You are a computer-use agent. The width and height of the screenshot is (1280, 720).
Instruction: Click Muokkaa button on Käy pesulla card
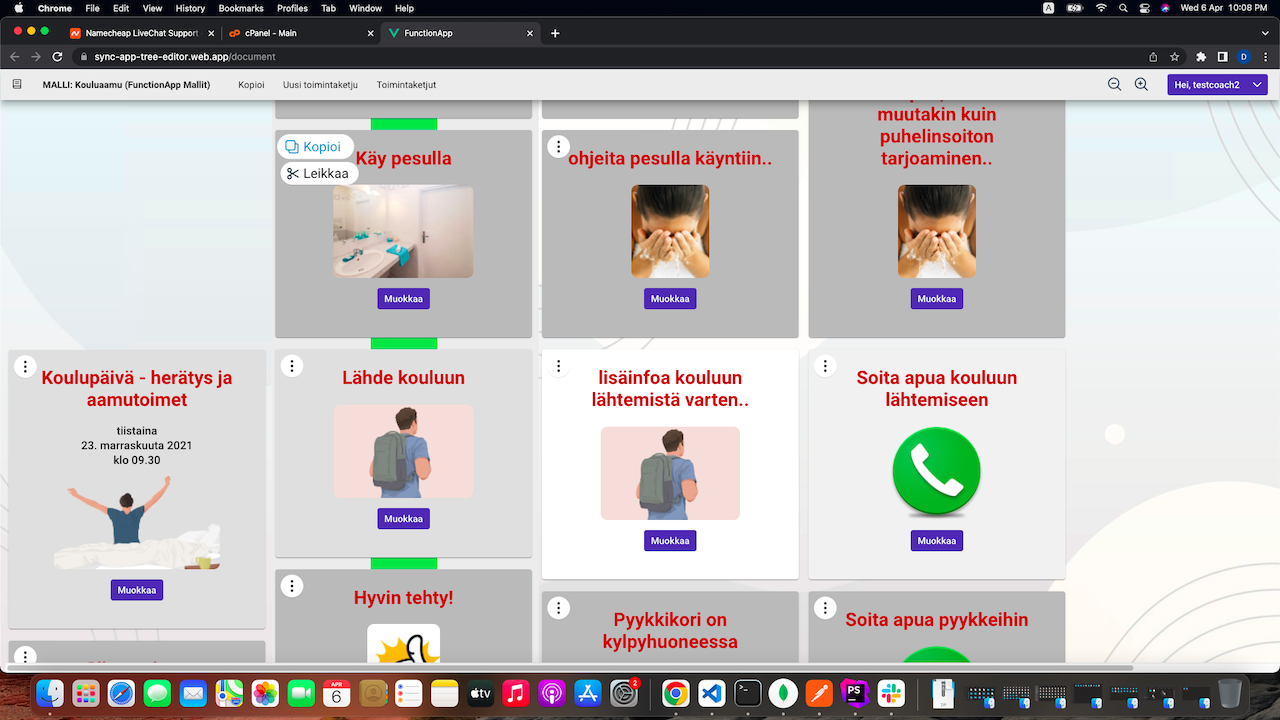pos(403,299)
